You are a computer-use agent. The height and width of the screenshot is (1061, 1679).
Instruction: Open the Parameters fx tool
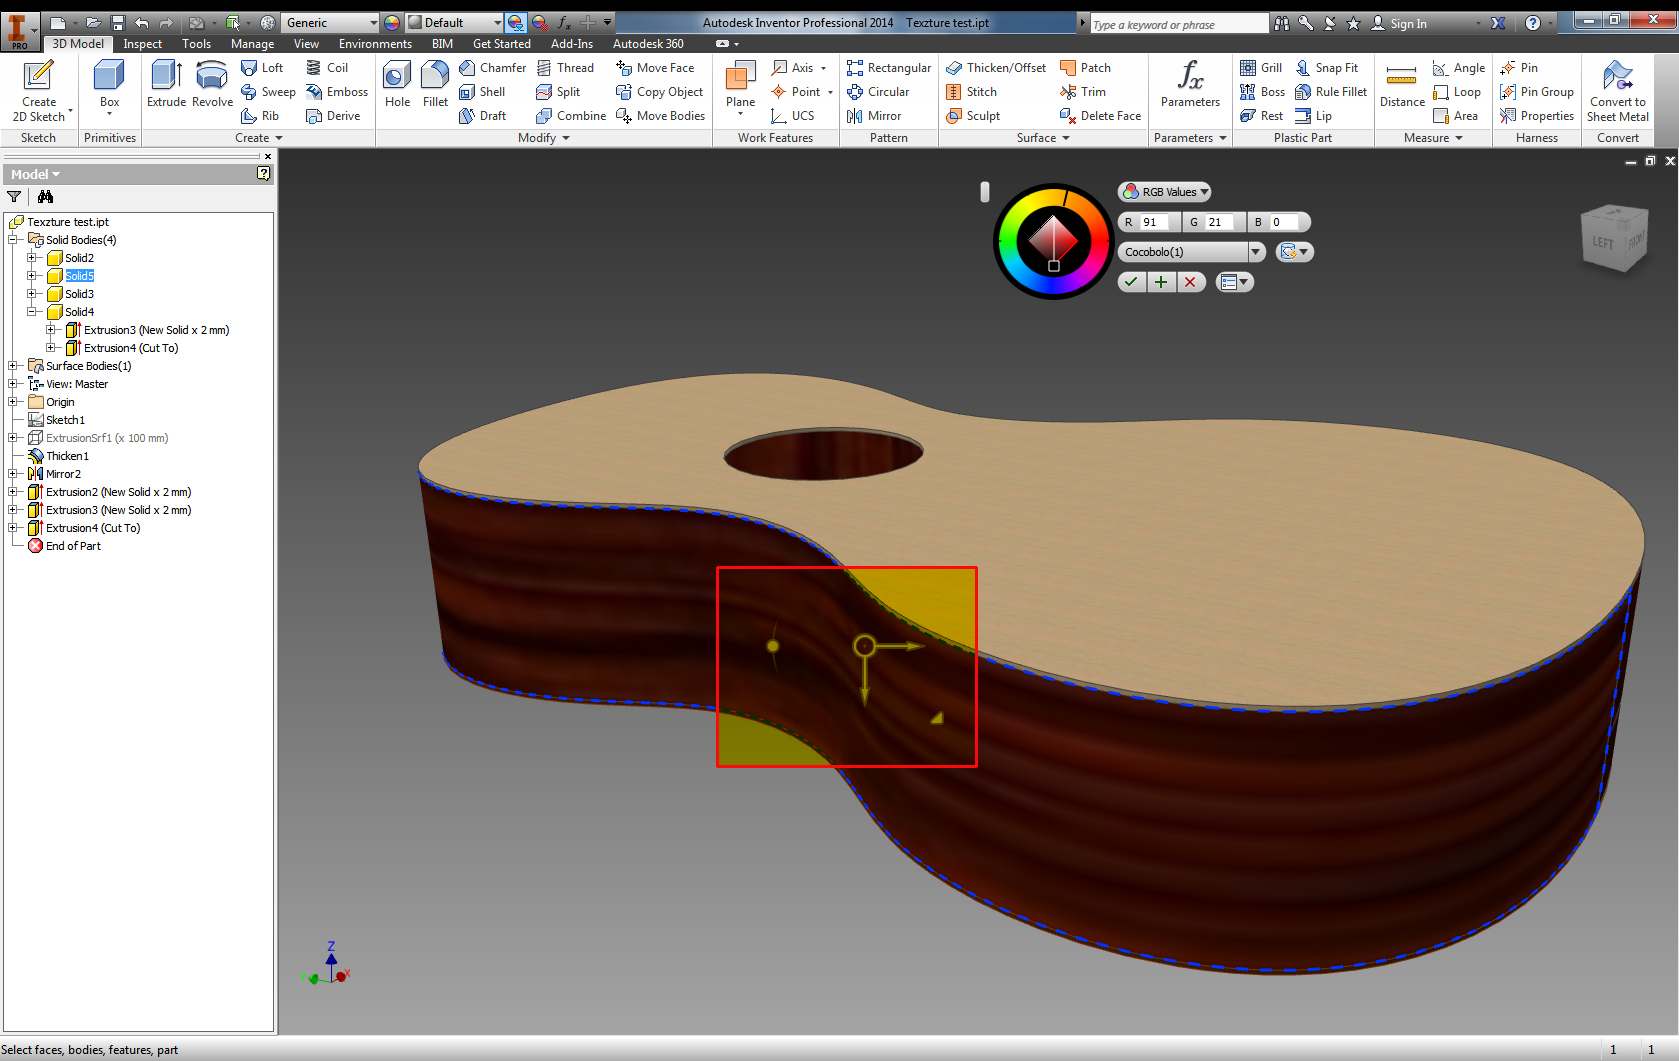1190,83
